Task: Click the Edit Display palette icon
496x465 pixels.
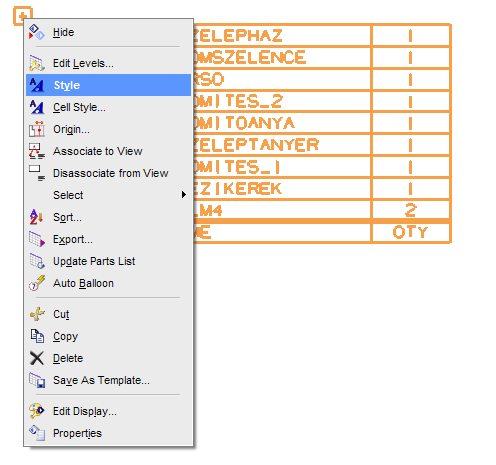Action: [x=36, y=411]
